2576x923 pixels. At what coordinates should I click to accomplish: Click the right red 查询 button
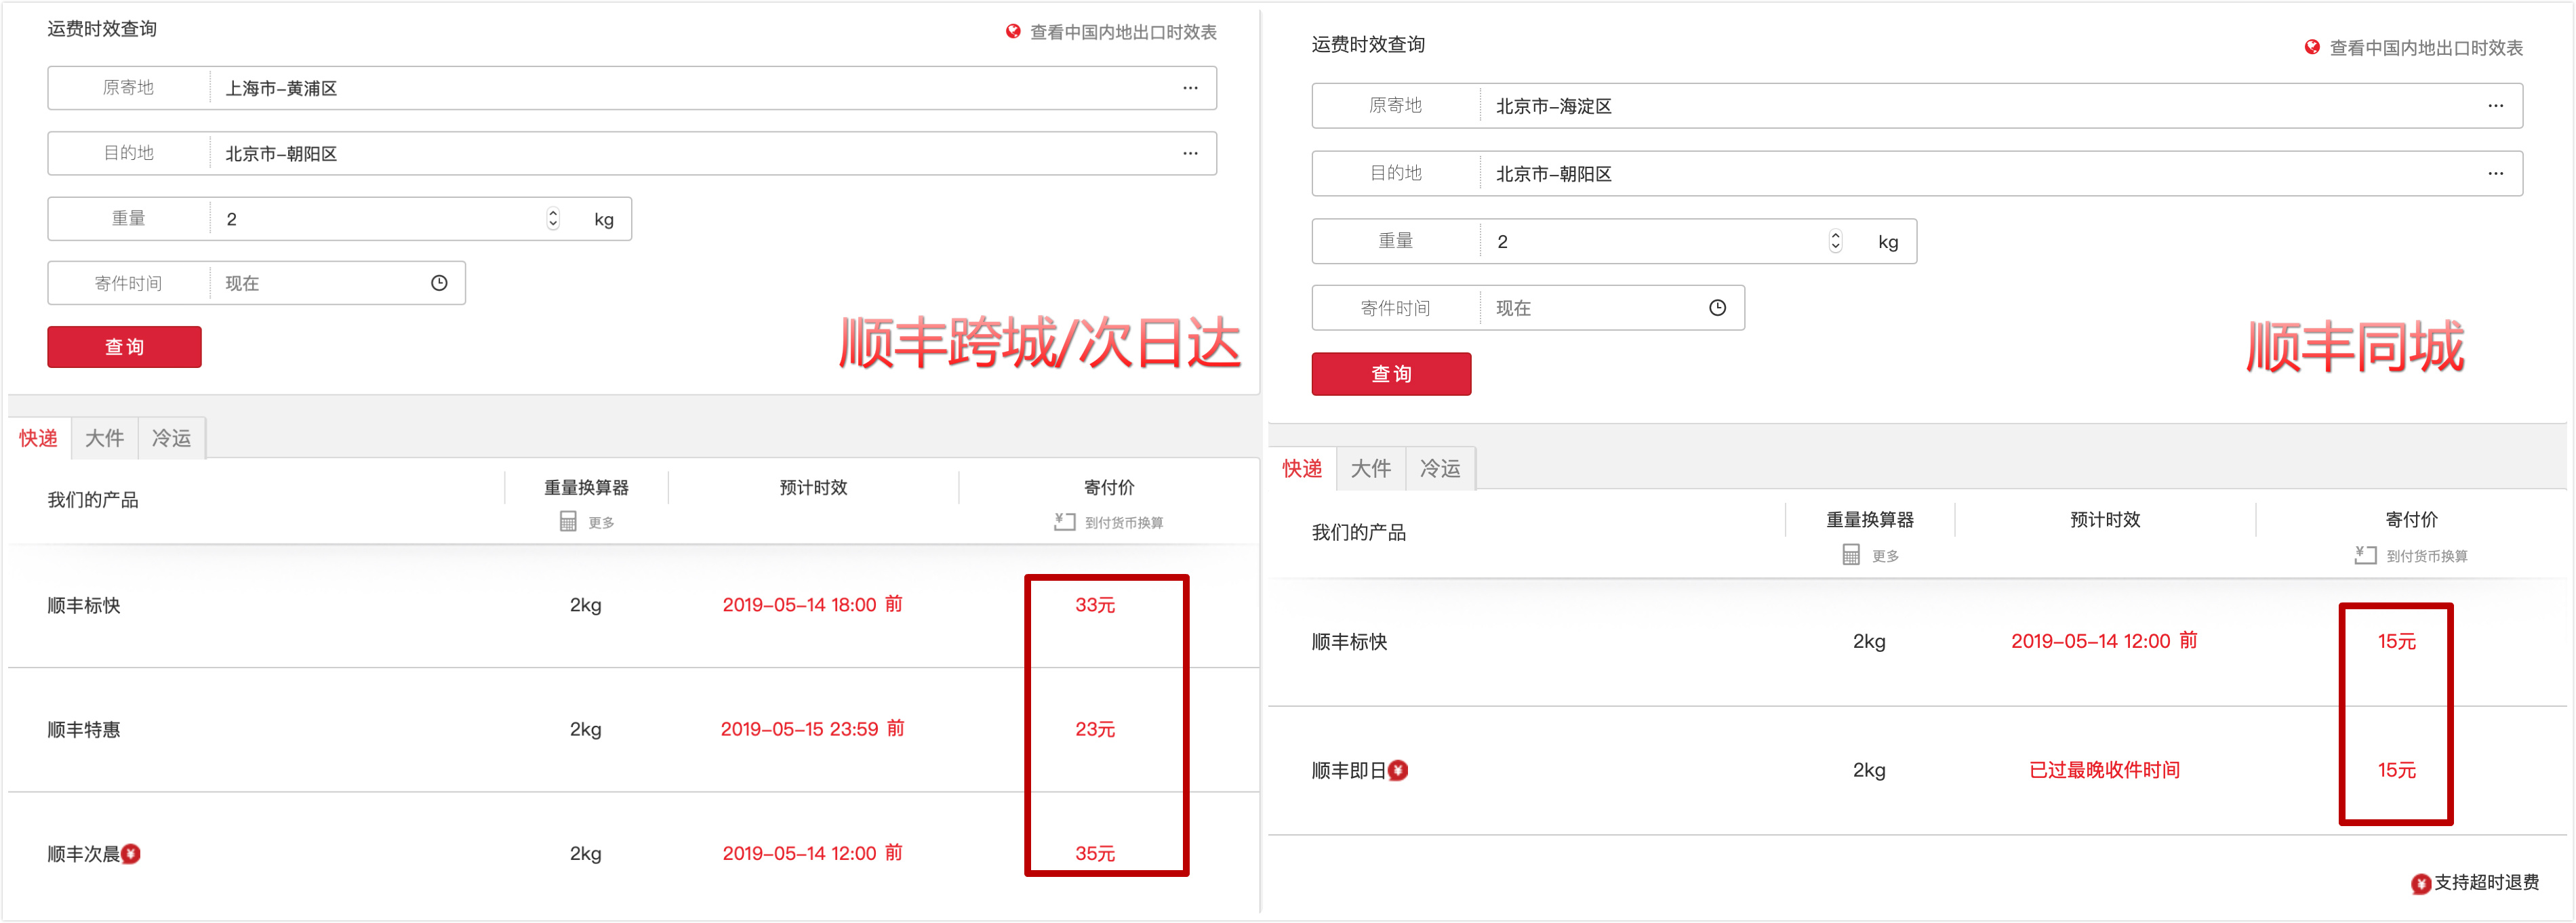click(1391, 374)
